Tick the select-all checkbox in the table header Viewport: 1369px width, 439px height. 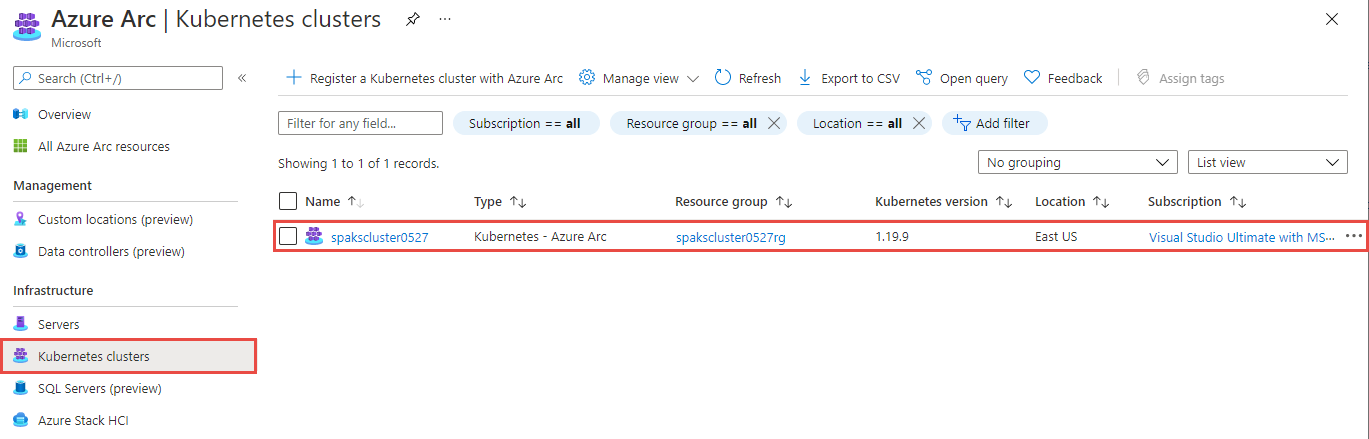(x=288, y=201)
